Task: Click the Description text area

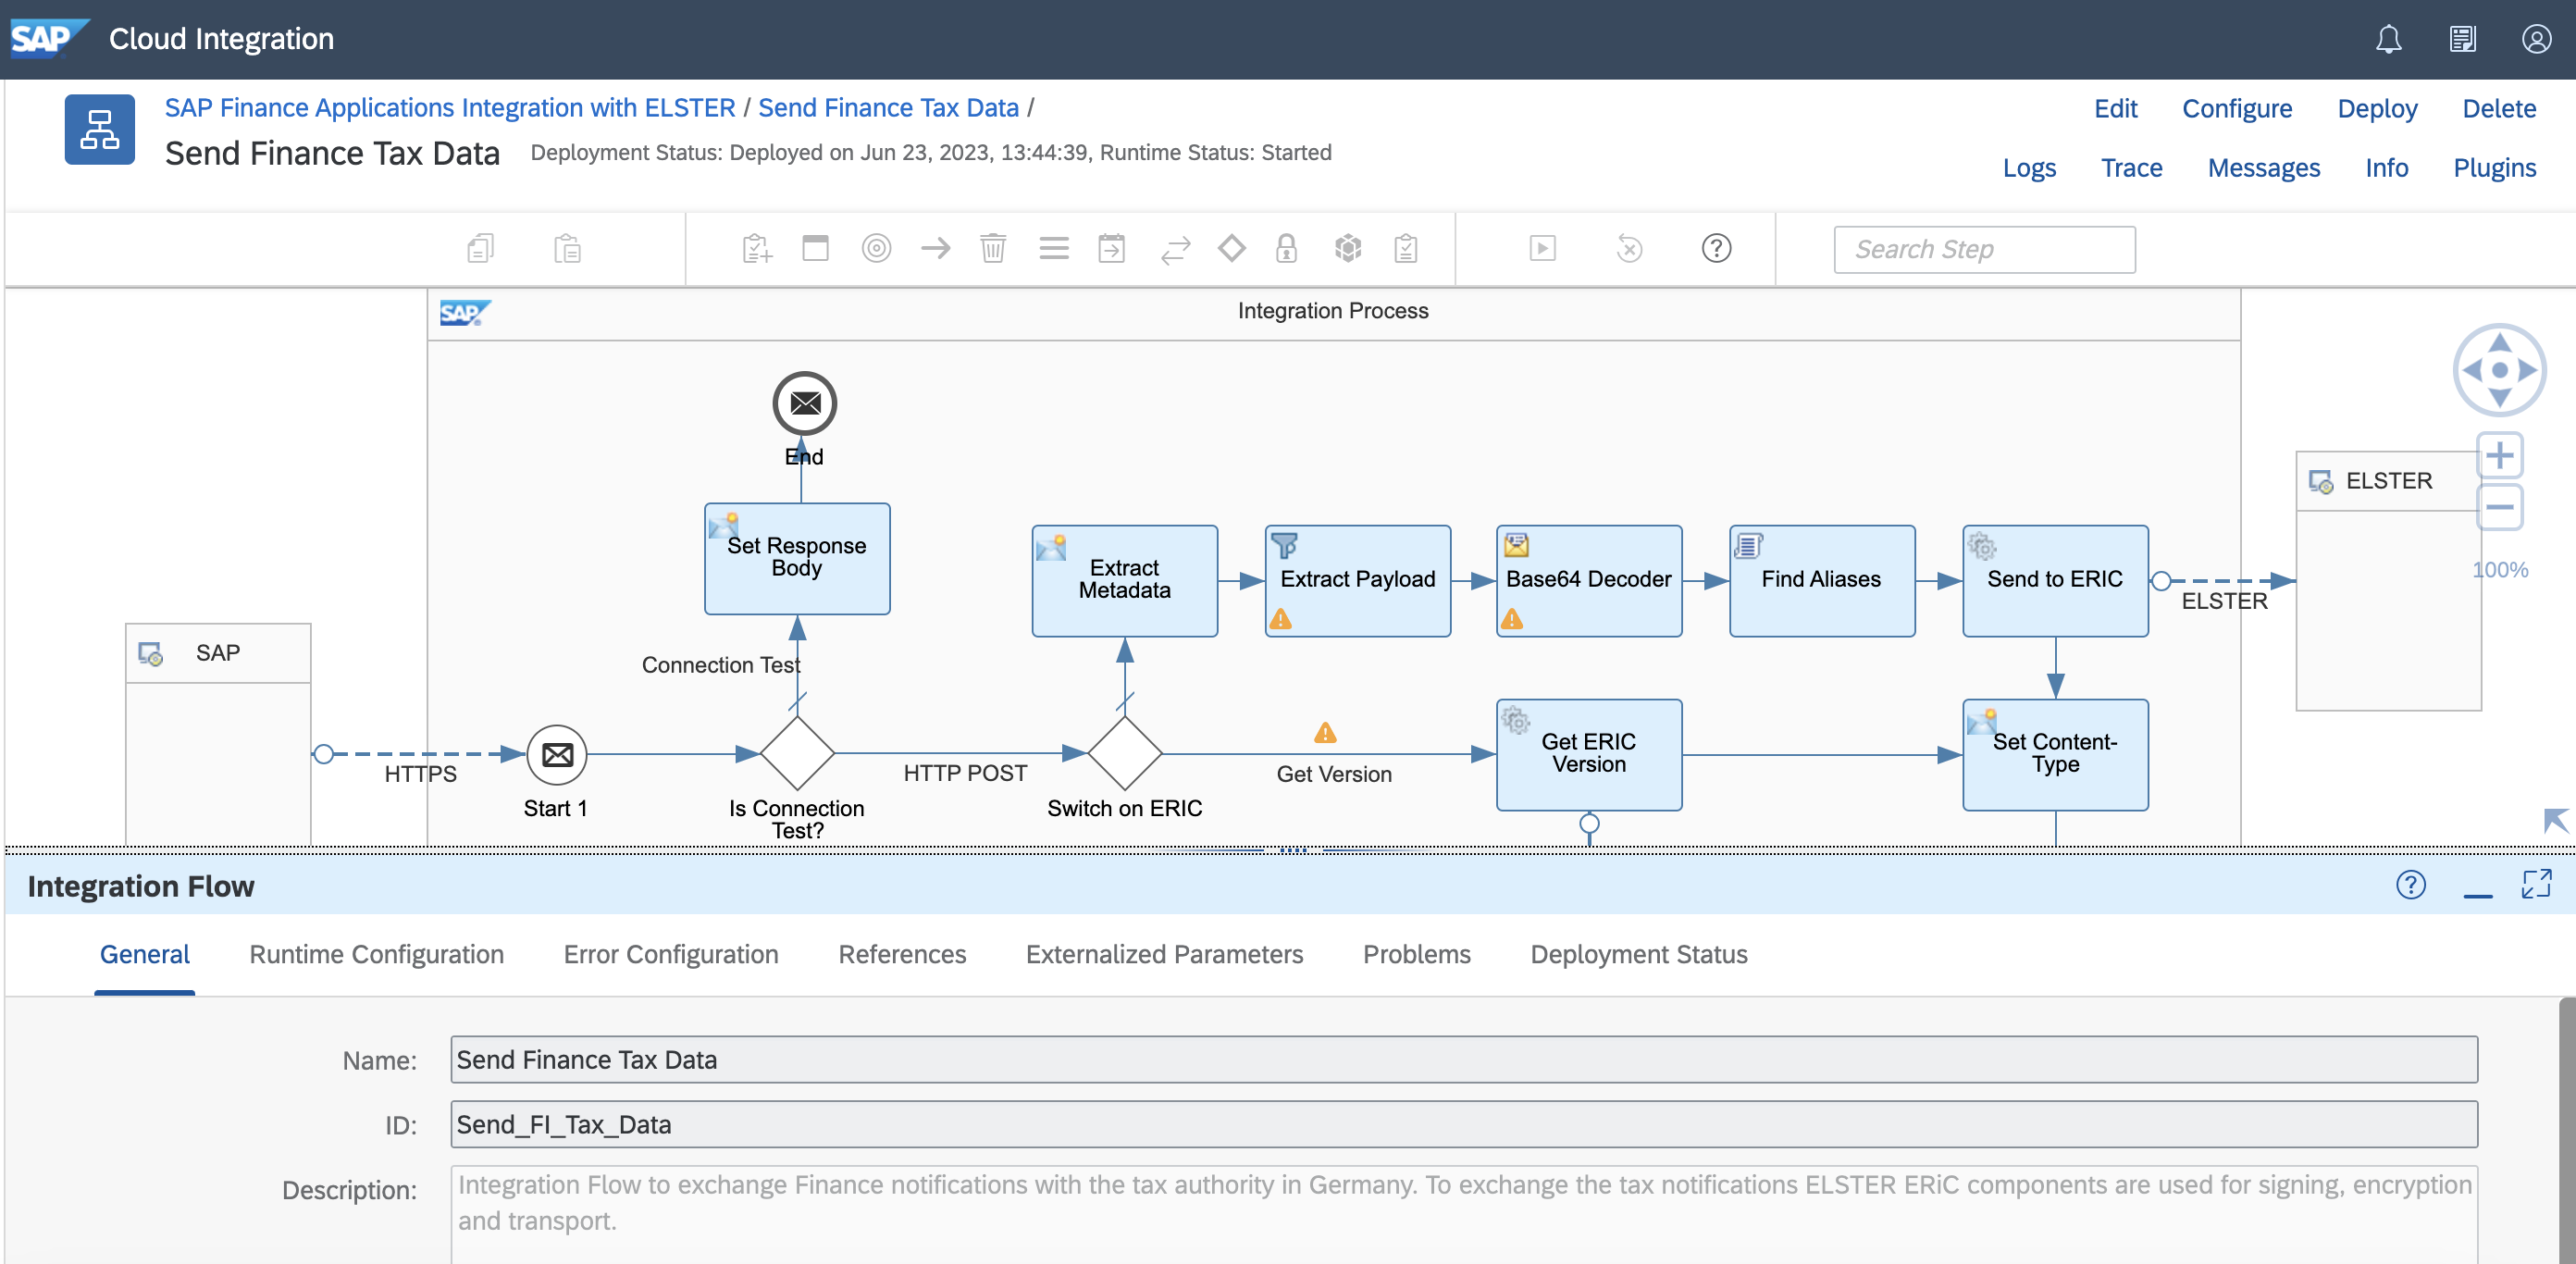Action: coord(1464,1214)
